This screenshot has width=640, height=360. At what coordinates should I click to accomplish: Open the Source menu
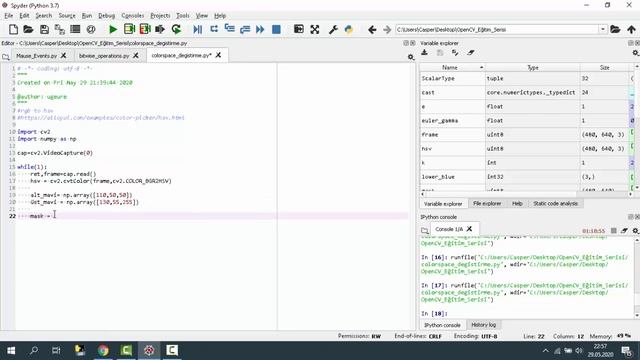(67, 16)
